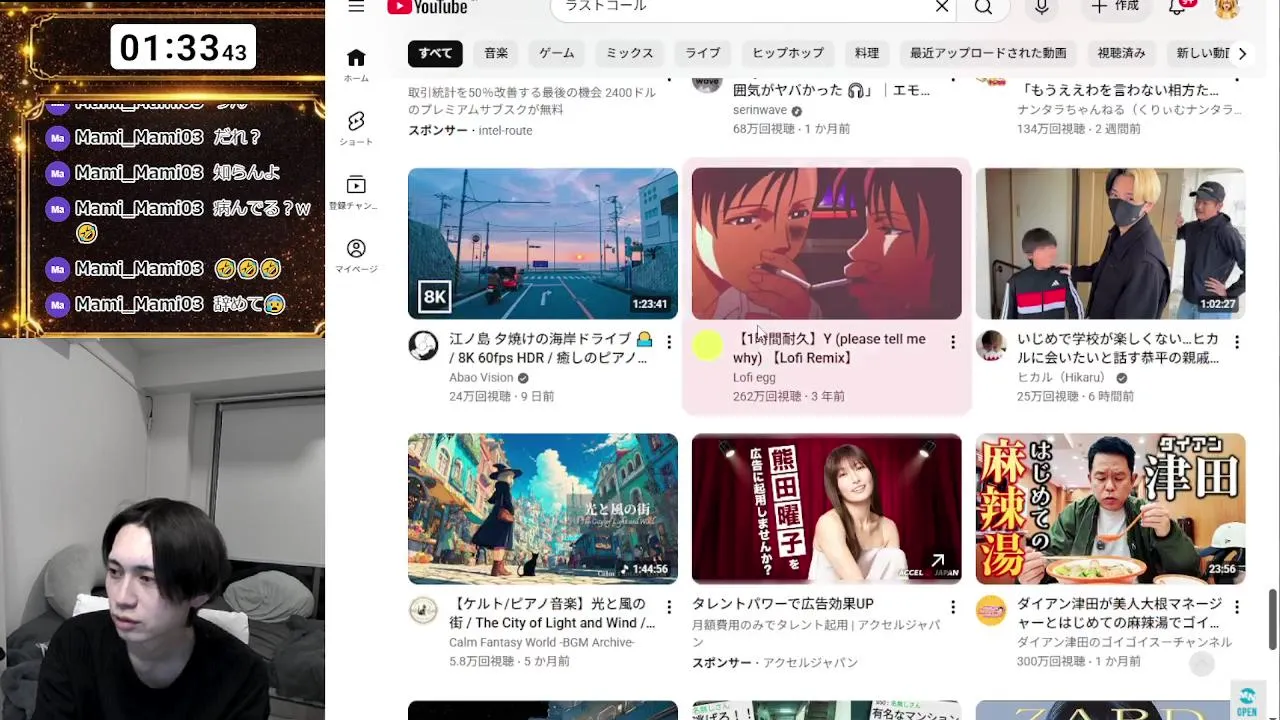Screen dimensions: 1280x720
Task: Open the Hikaru school video thumbnail
Action: point(1111,243)
